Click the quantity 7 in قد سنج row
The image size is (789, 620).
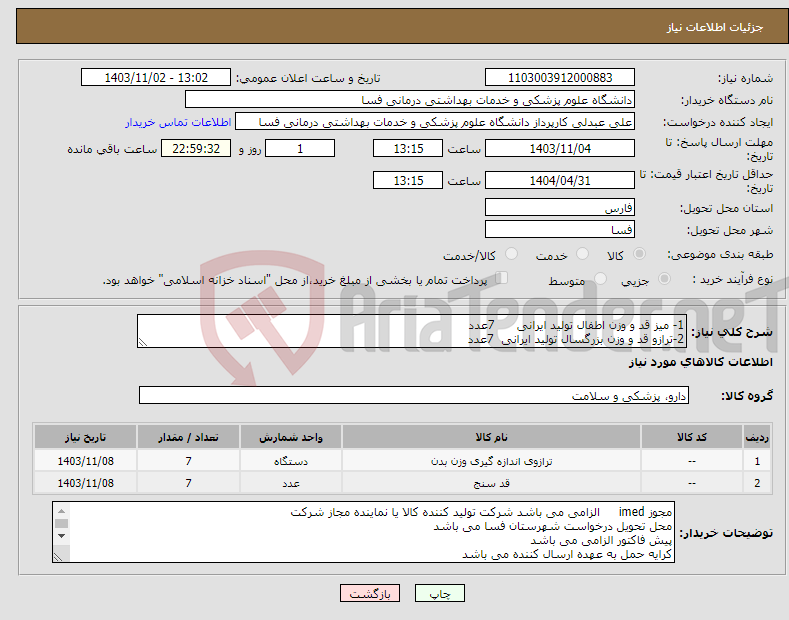pyautogui.click(x=188, y=483)
